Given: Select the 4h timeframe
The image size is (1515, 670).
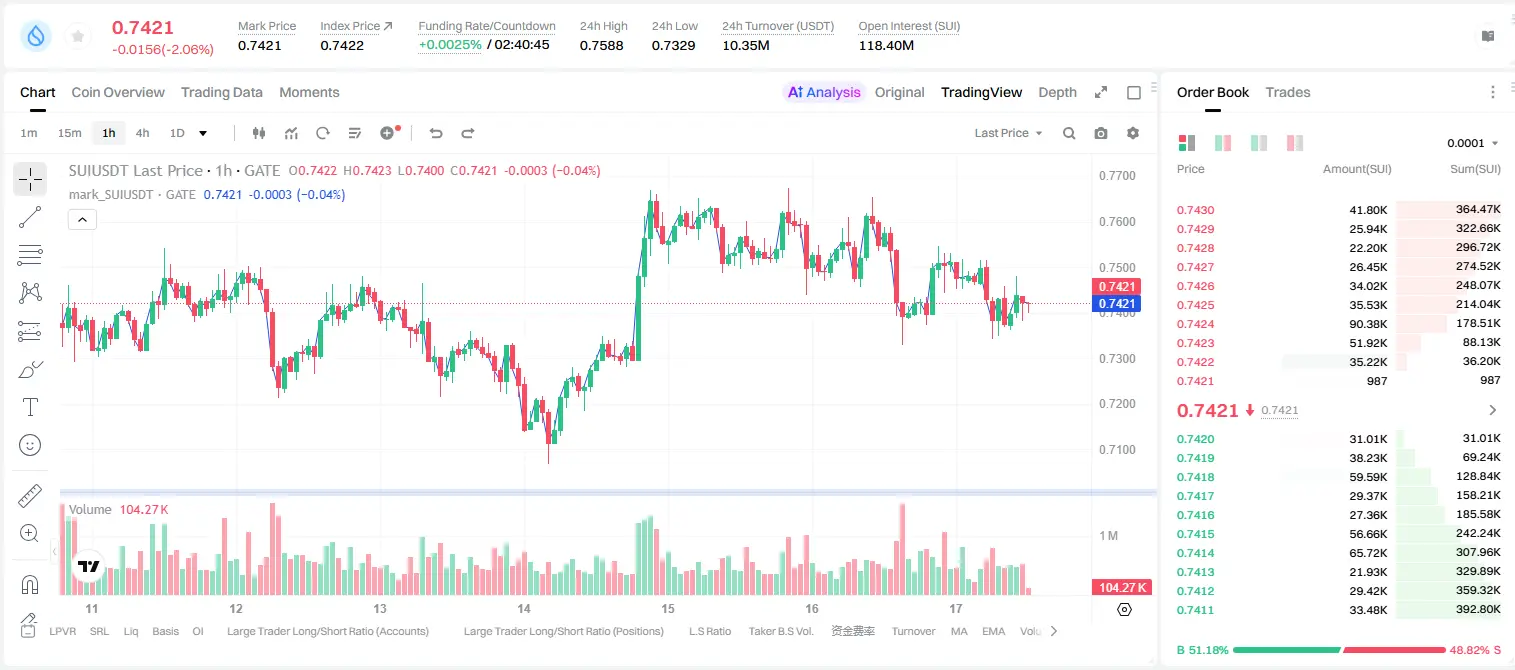Looking at the screenshot, I should (142, 133).
